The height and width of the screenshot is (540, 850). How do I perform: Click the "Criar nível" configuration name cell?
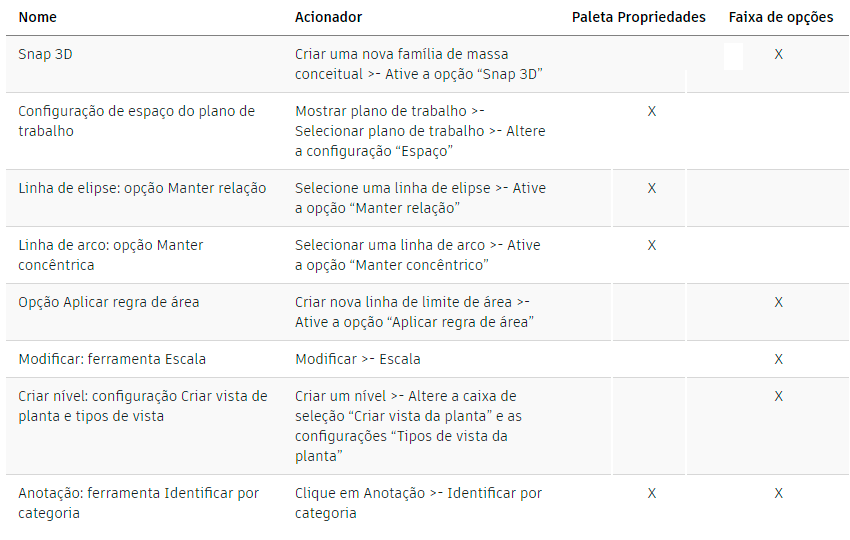click(x=142, y=406)
